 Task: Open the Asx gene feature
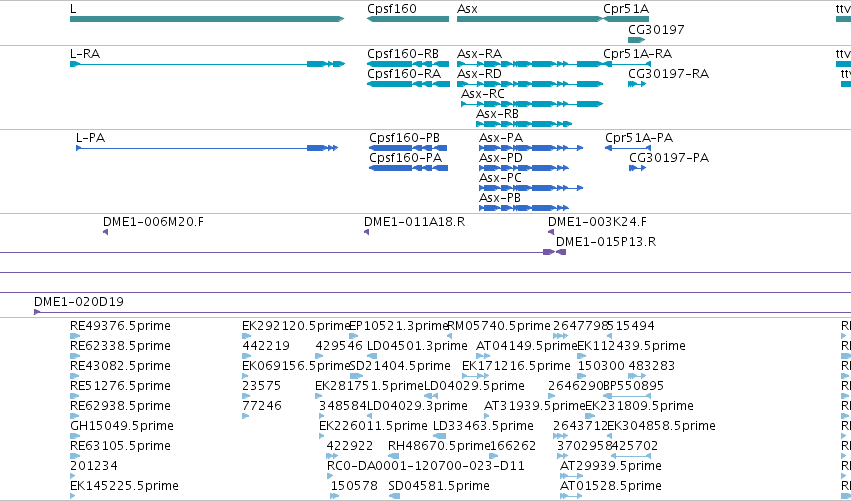(x=530, y=19)
